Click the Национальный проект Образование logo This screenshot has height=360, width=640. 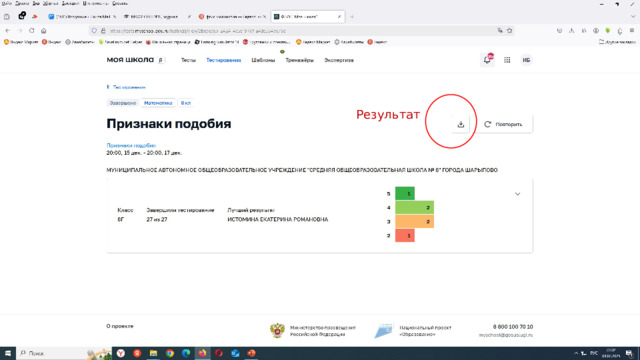point(384,330)
